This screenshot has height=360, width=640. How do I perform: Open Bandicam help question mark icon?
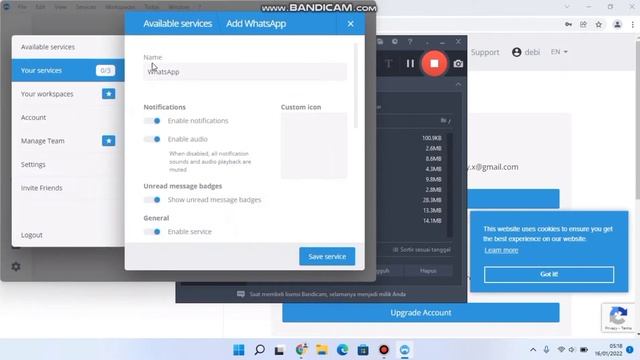(x=410, y=42)
